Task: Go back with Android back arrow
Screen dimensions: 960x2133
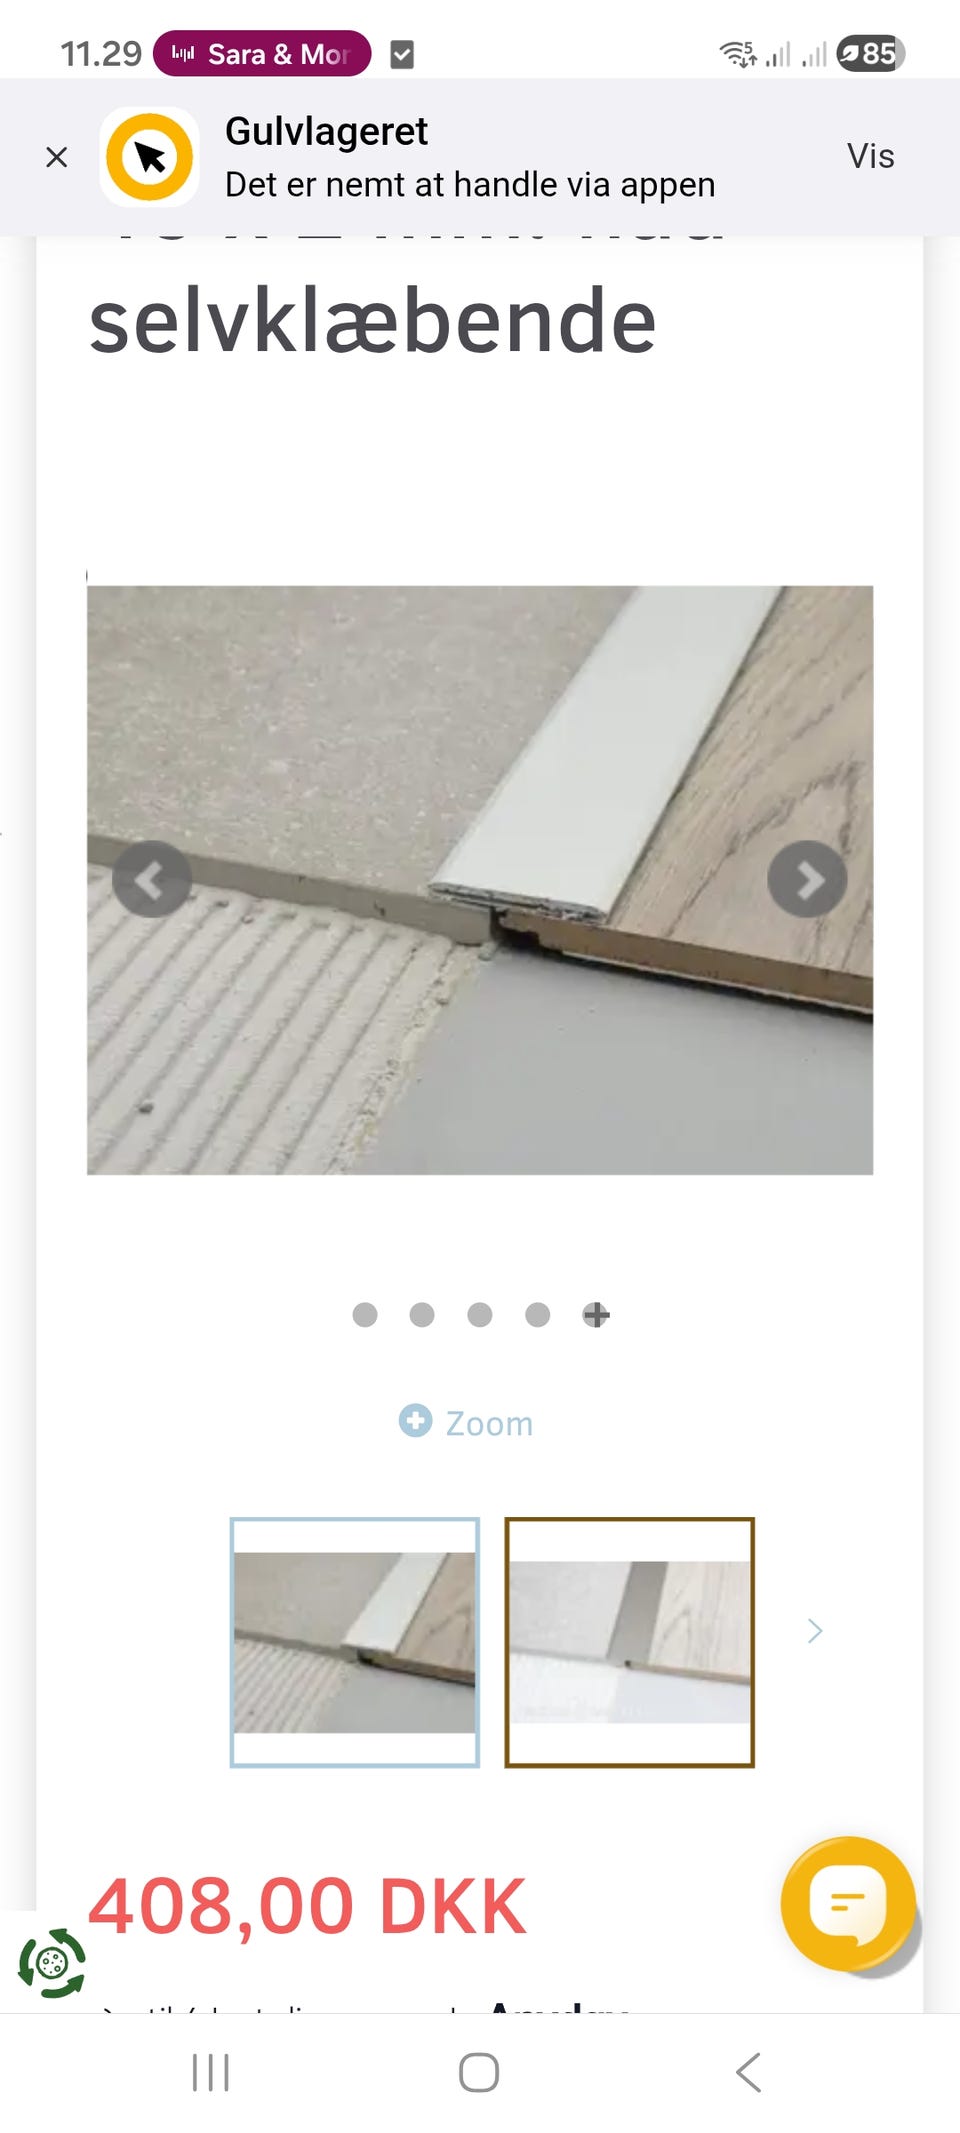Action: coord(748,2072)
